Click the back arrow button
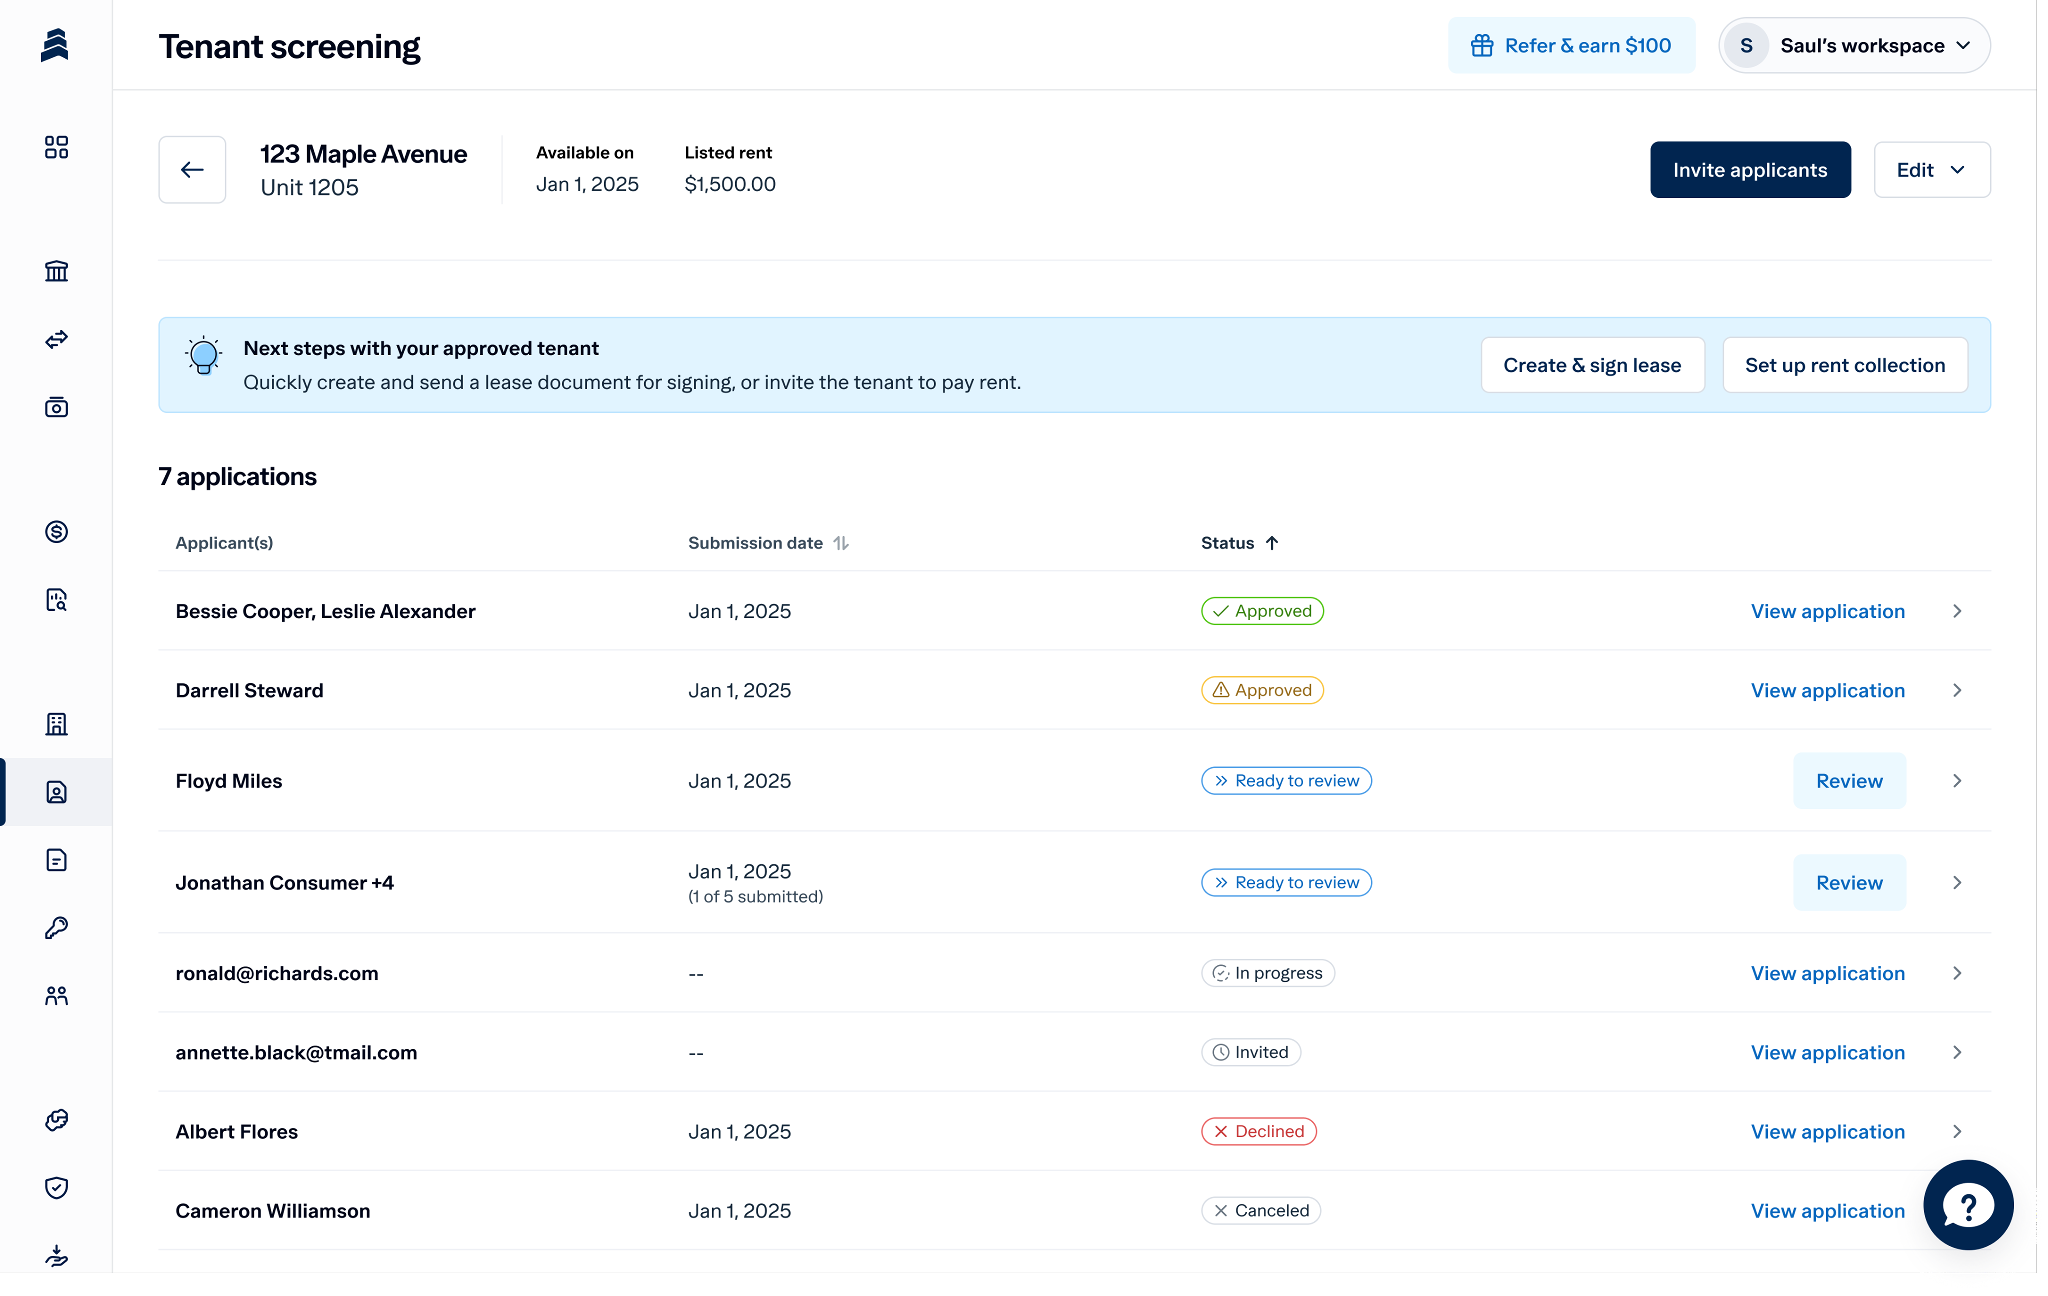This screenshot has width=2048, height=1296. tap(192, 170)
